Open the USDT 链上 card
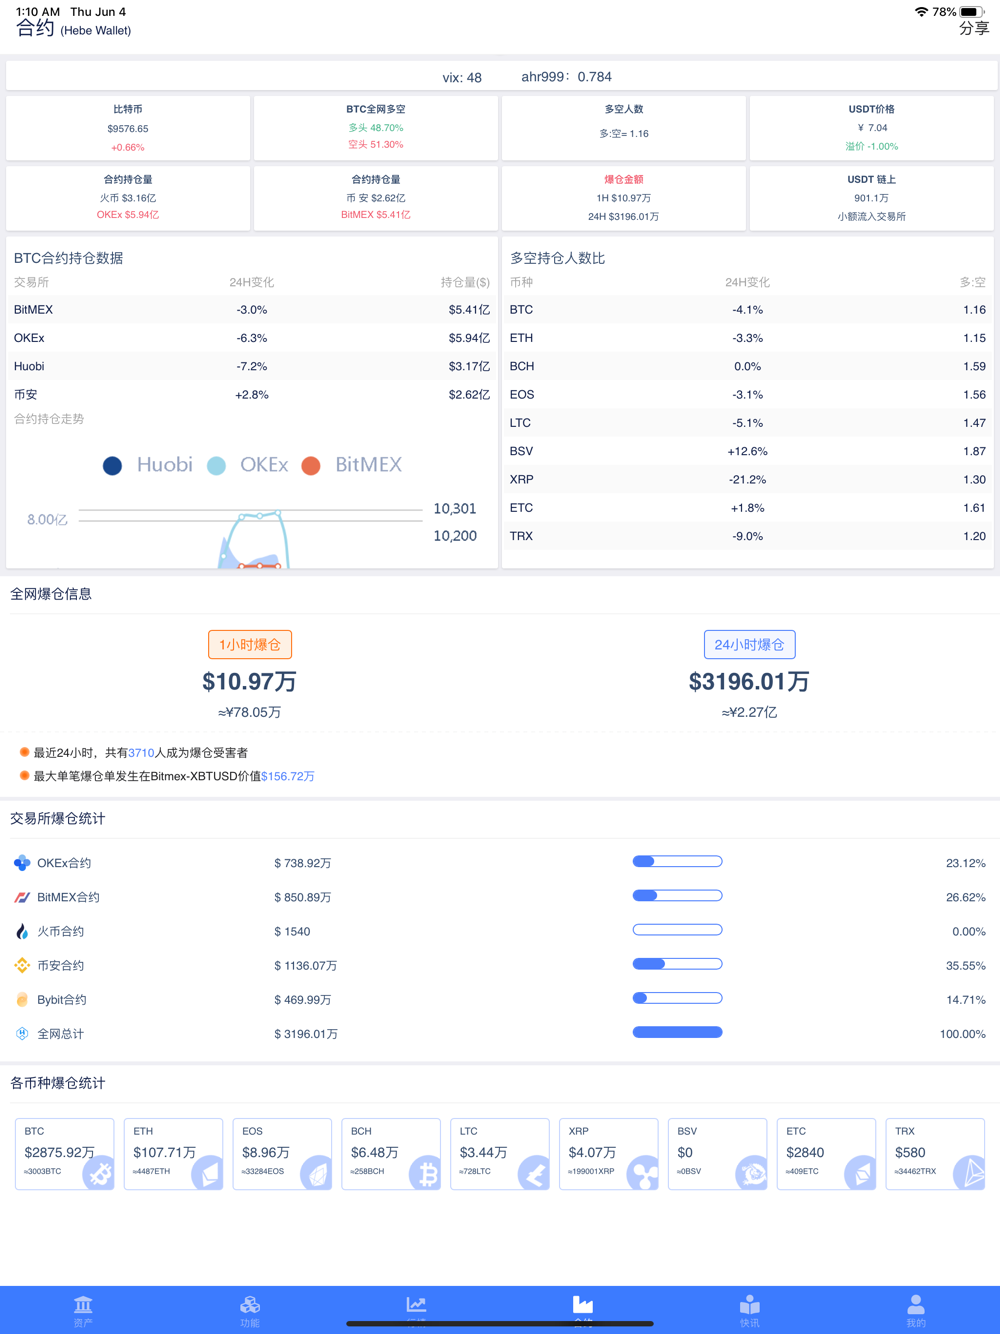Image resolution: width=1000 pixels, height=1334 pixels. tap(872, 198)
